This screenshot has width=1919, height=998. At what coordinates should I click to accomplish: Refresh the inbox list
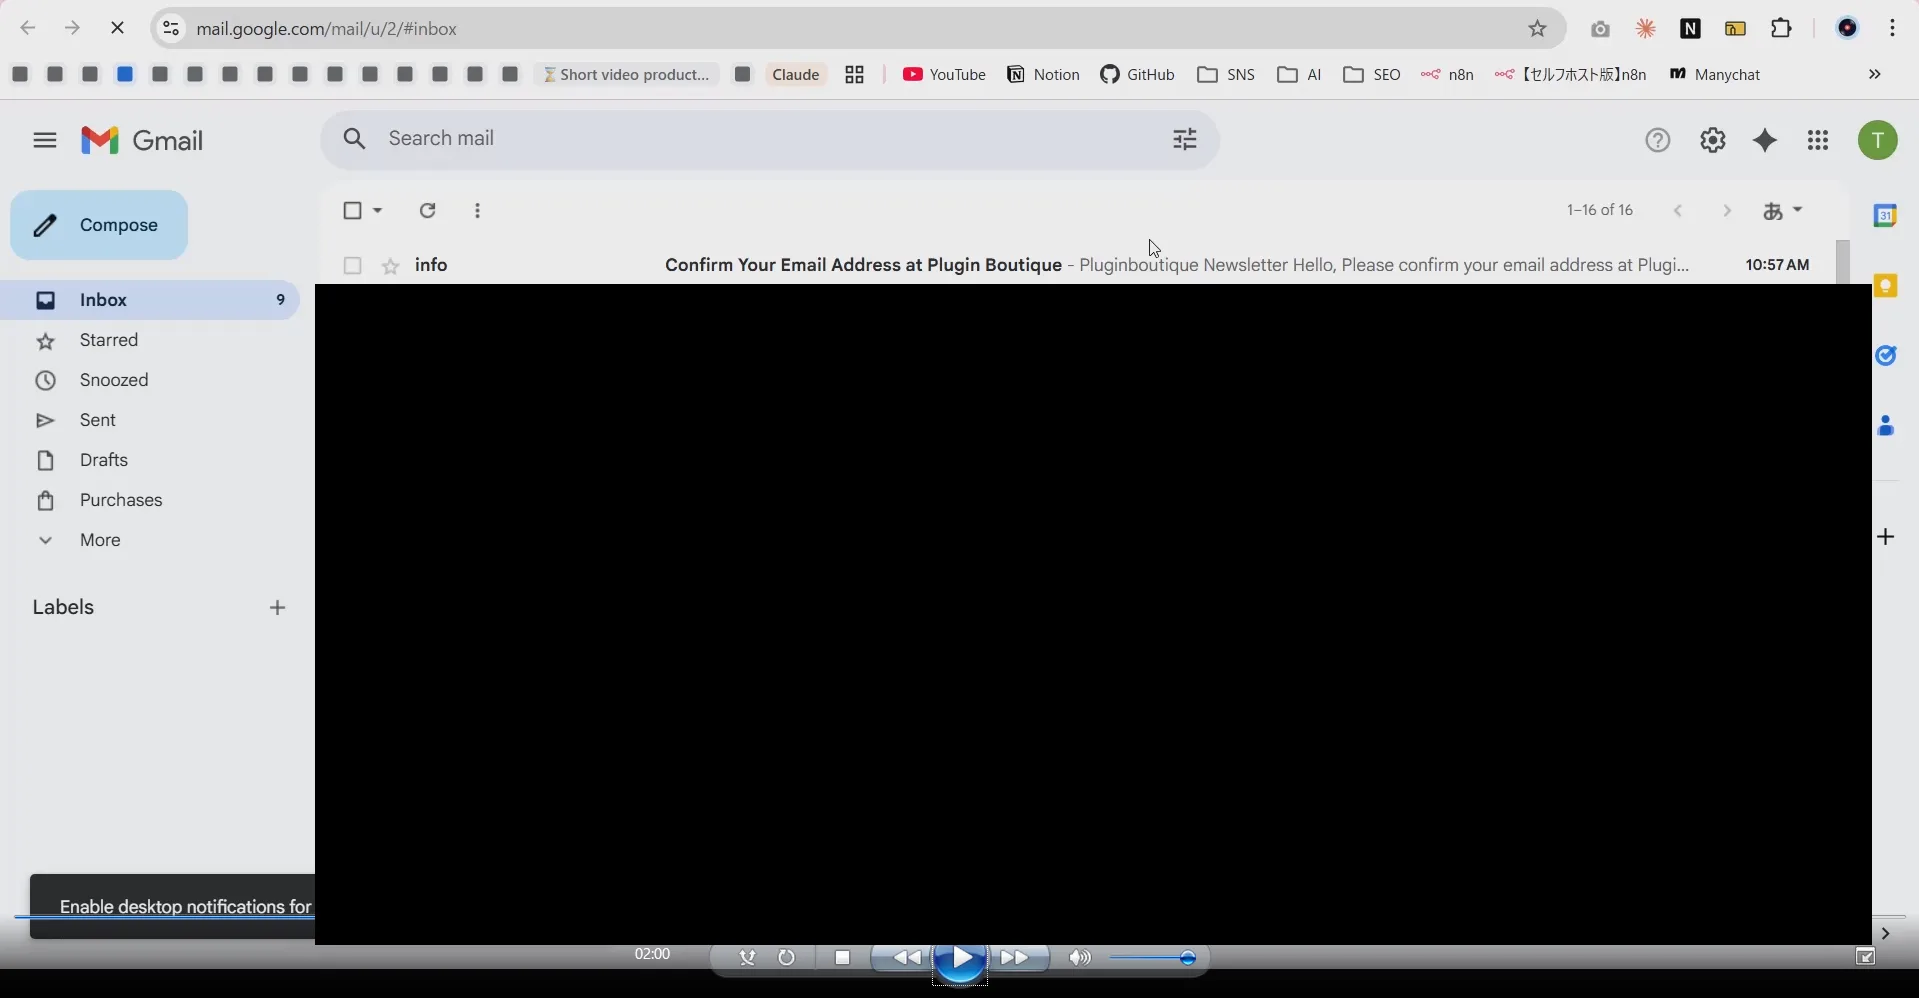[x=427, y=211]
